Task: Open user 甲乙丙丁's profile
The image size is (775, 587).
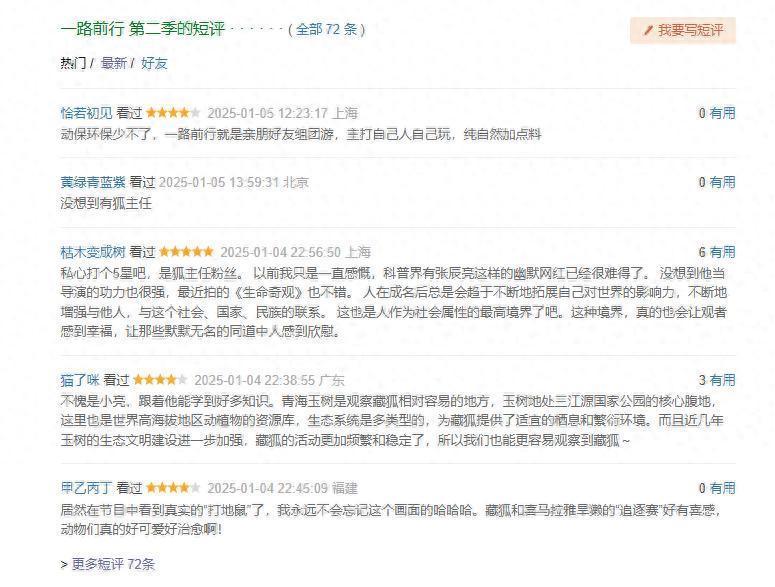Action: (x=86, y=488)
